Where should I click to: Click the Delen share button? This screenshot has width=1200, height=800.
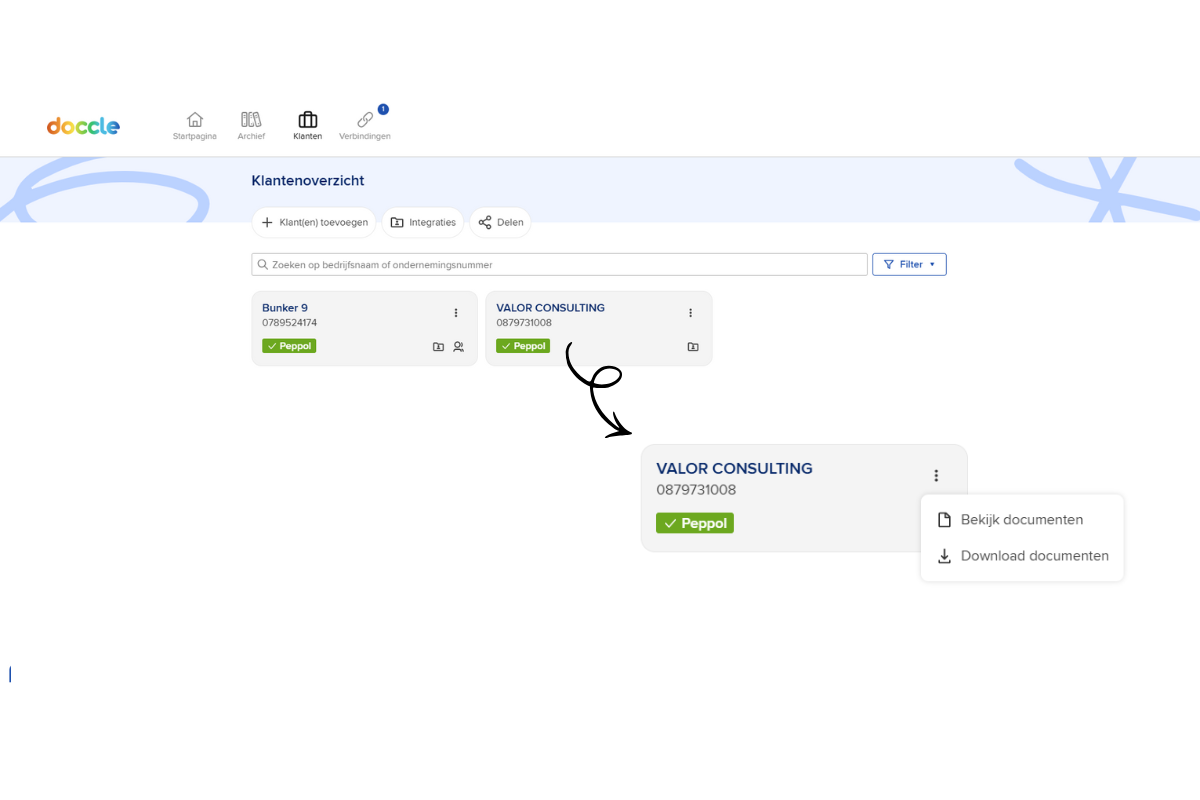click(500, 222)
